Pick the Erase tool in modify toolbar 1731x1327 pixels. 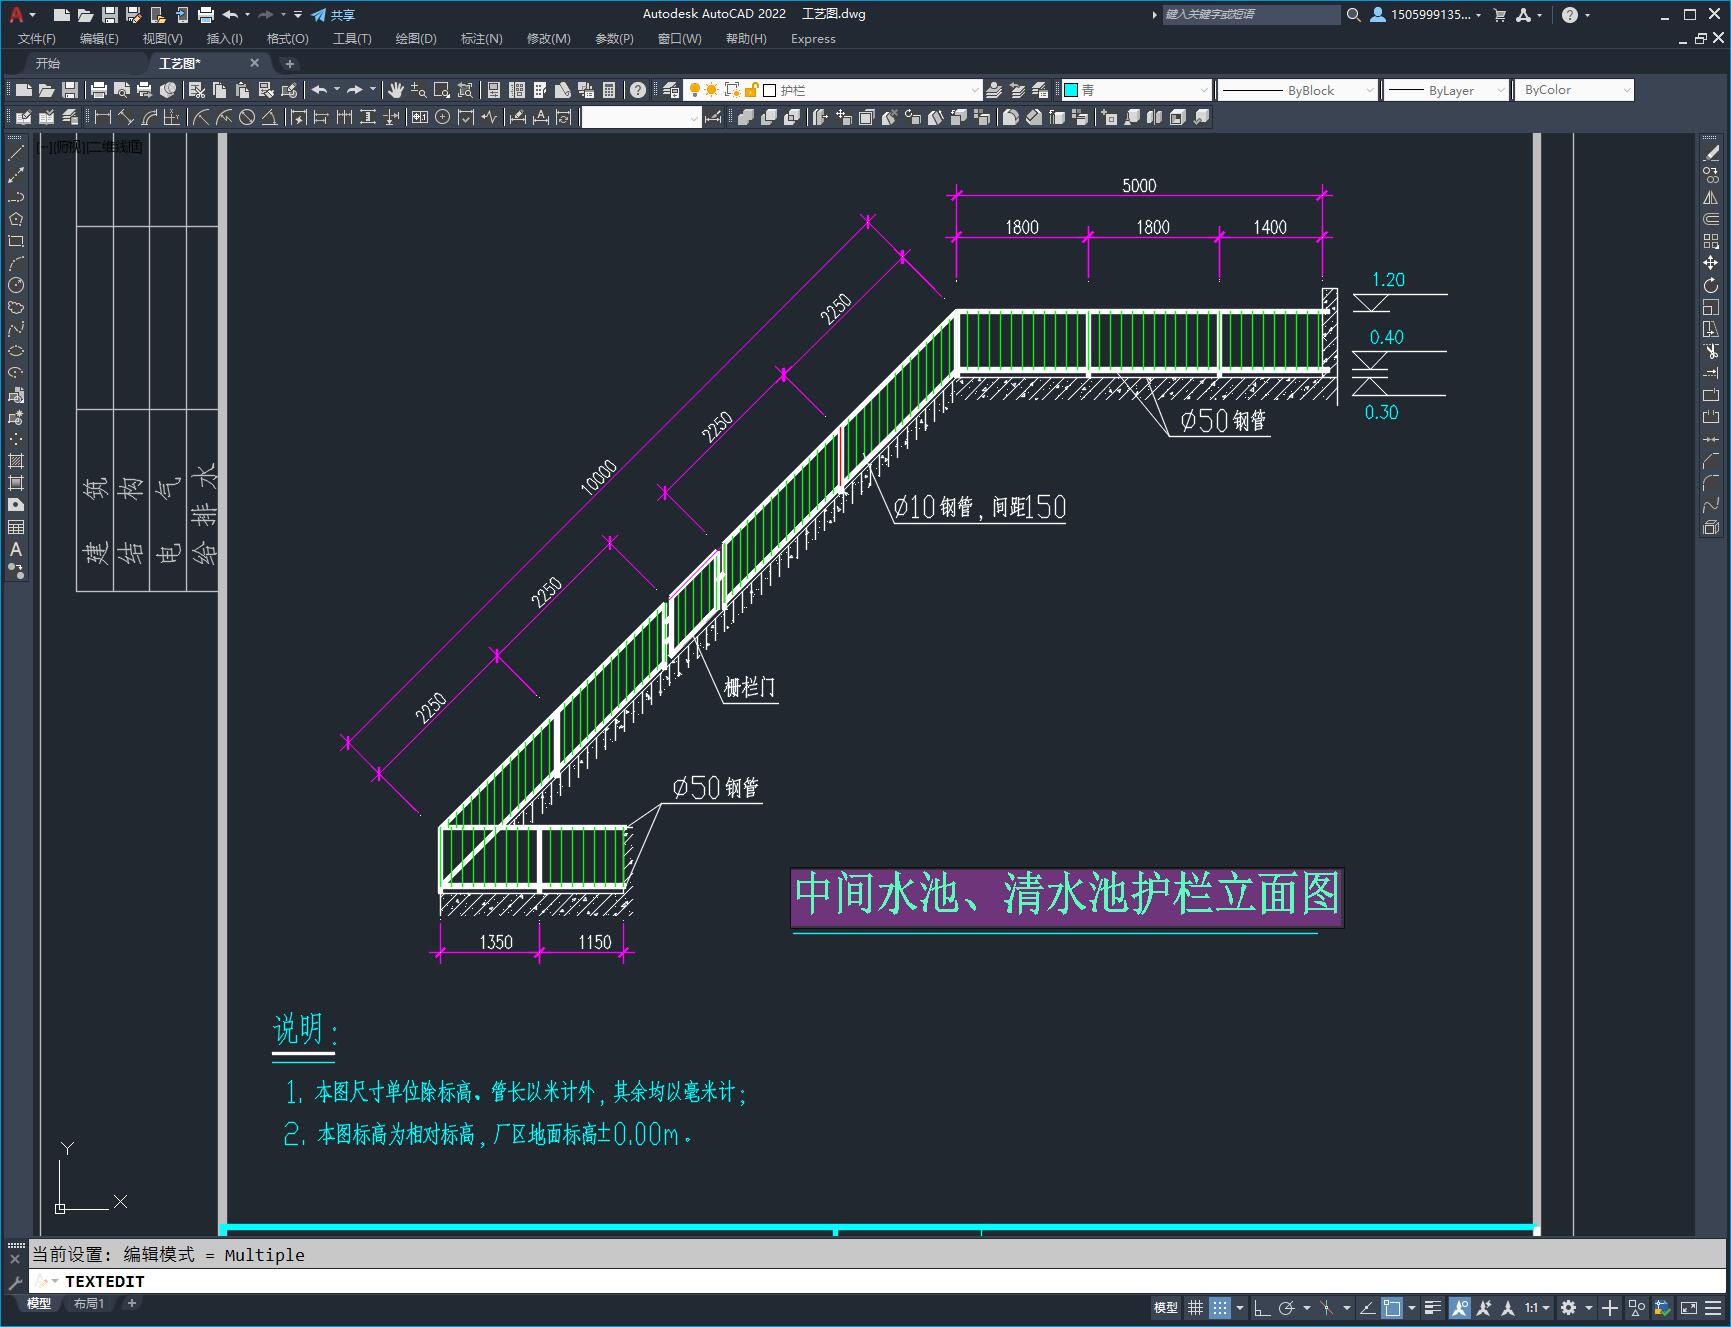coord(1711,153)
